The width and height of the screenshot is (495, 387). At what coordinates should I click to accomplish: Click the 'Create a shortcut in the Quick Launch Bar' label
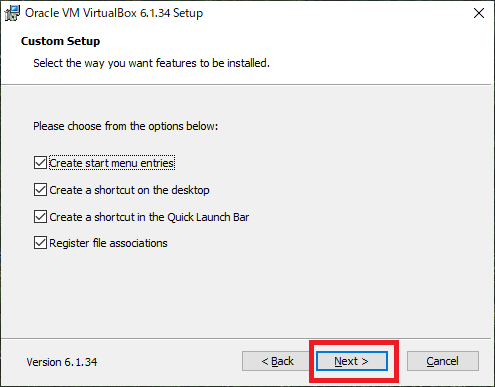[x=149, y=217]
